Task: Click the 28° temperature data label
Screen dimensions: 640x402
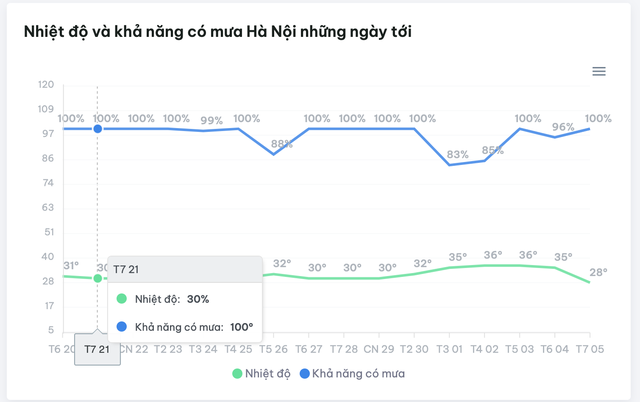Action: (598, 272)
